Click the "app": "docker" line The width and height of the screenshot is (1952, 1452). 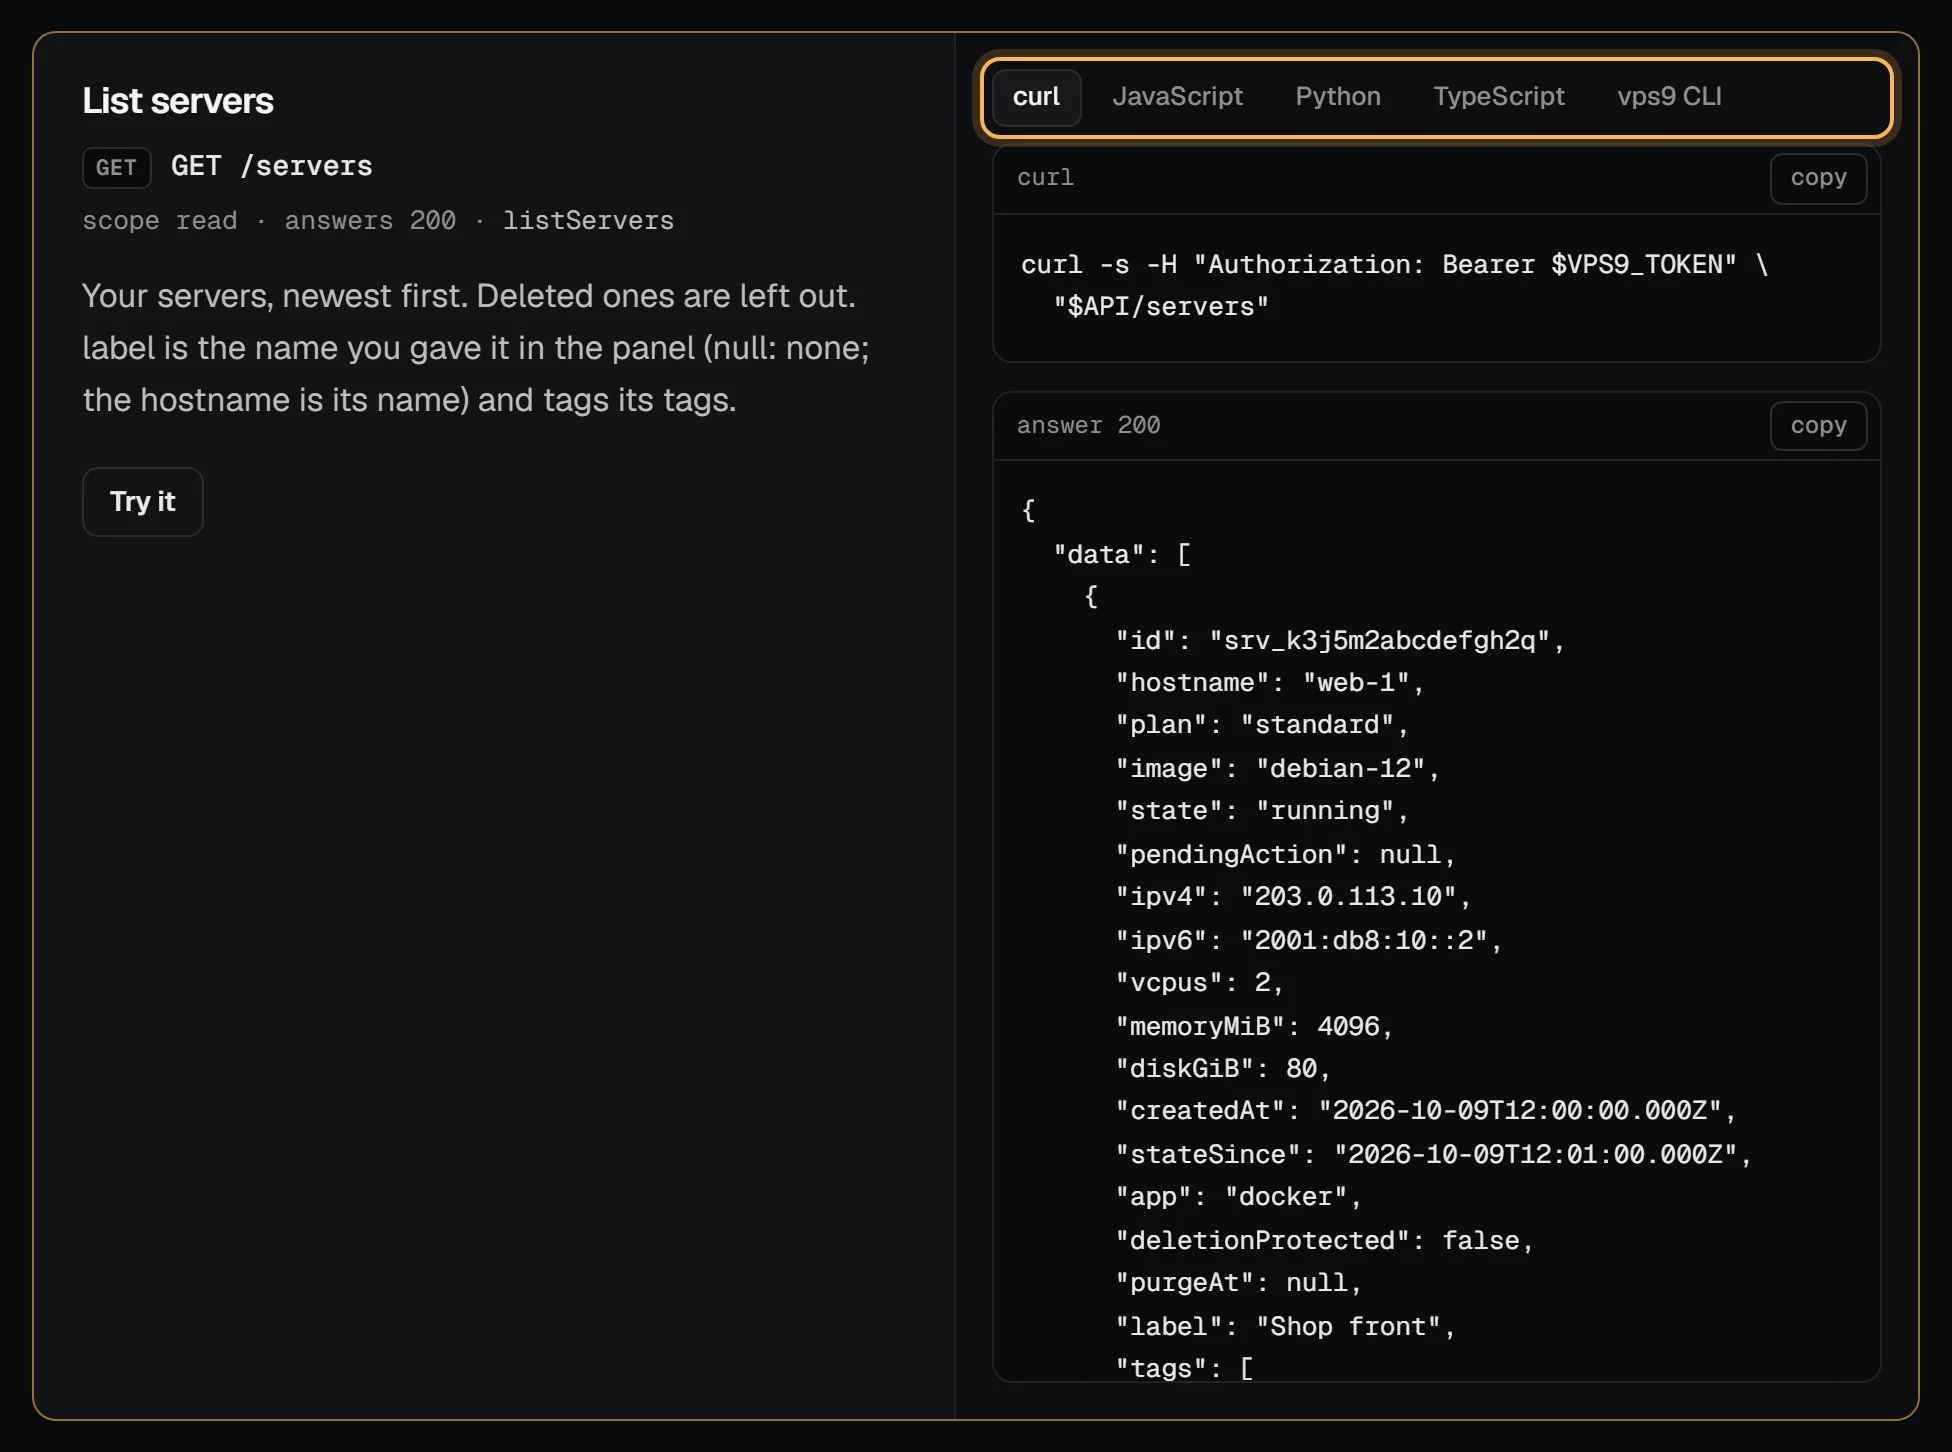1239,1197
